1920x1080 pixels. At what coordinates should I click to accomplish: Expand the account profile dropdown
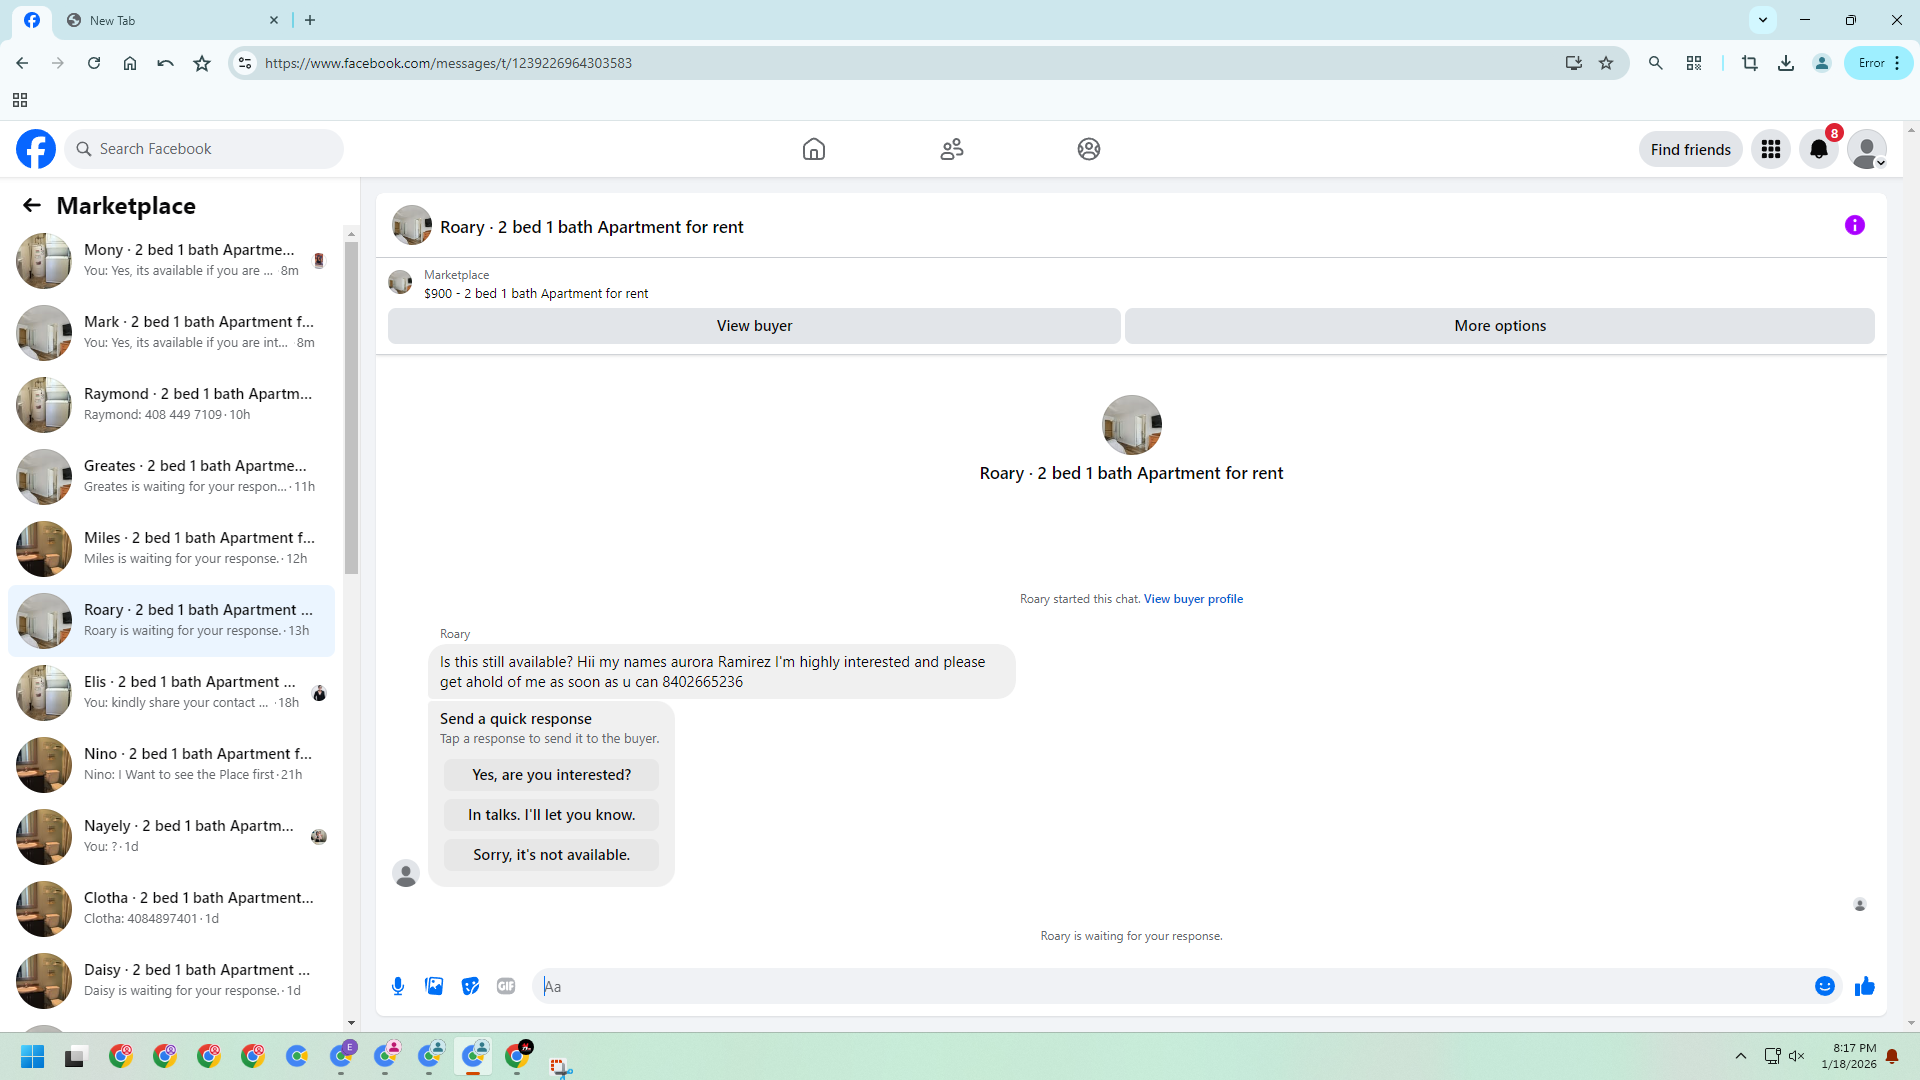tap(1866, 149)
